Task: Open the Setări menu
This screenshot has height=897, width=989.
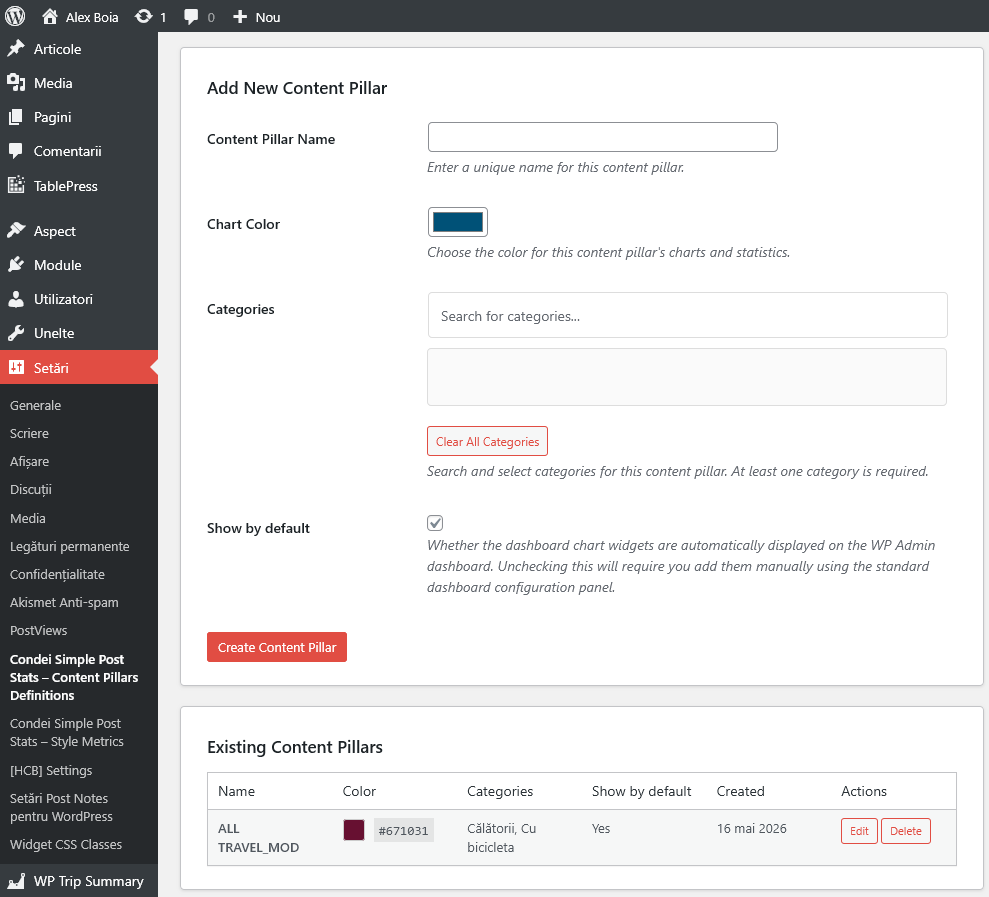Action: (79, 367)
